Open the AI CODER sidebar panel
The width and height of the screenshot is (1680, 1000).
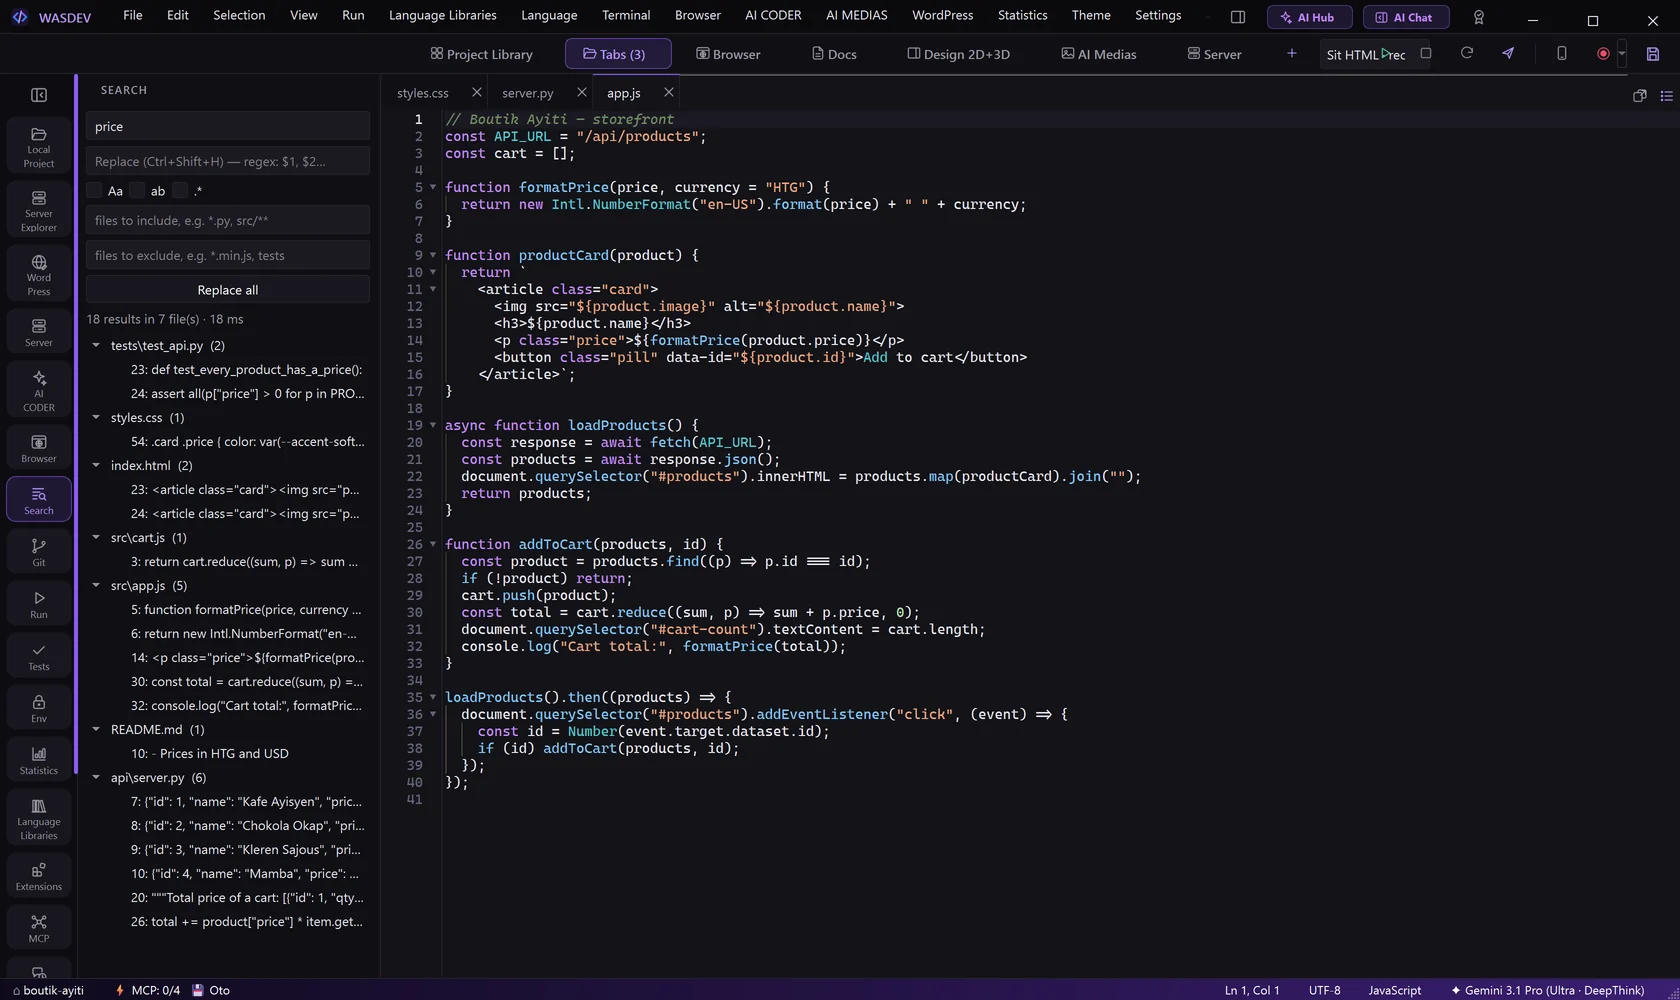point(39,390)
